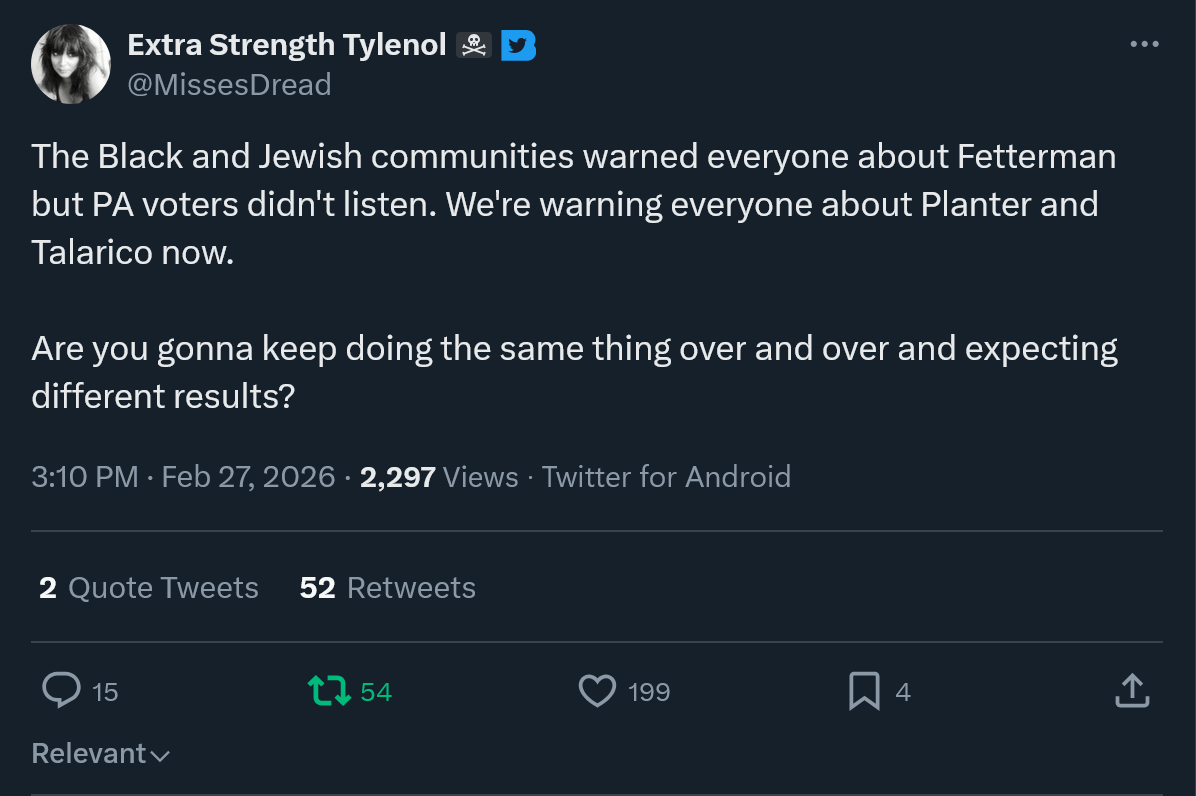Click the Twitter for Android source label
The image size is (1196, 796).
666,476
